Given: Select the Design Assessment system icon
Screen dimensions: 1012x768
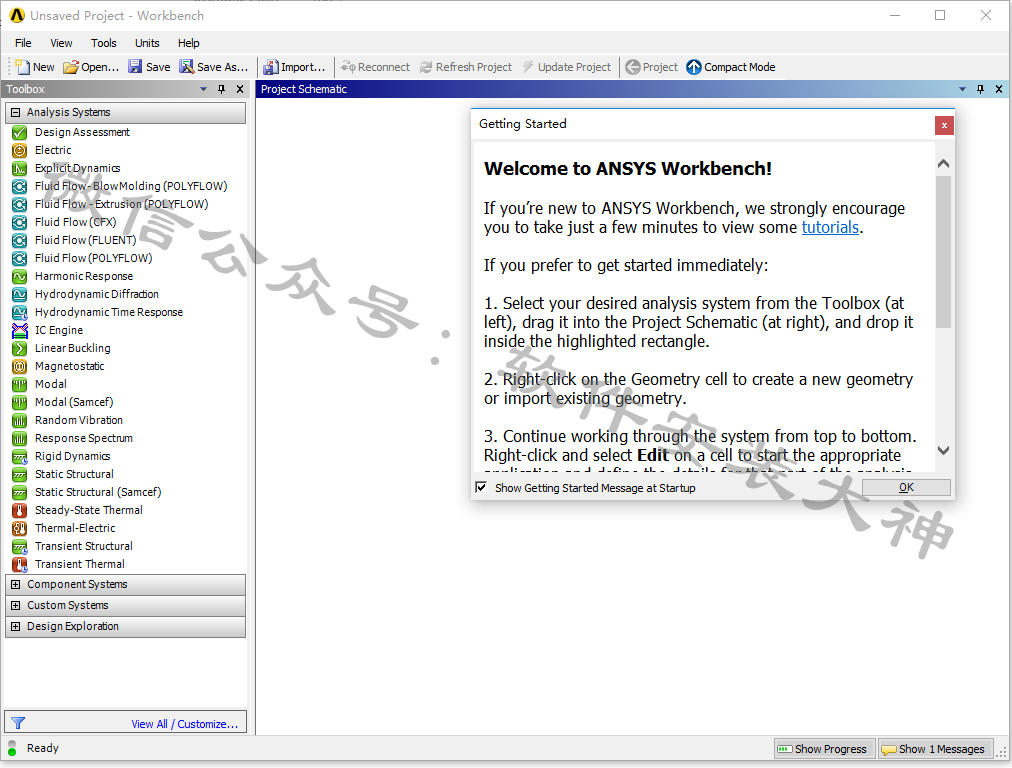Looking at the screenshot, I should (19, 132).
